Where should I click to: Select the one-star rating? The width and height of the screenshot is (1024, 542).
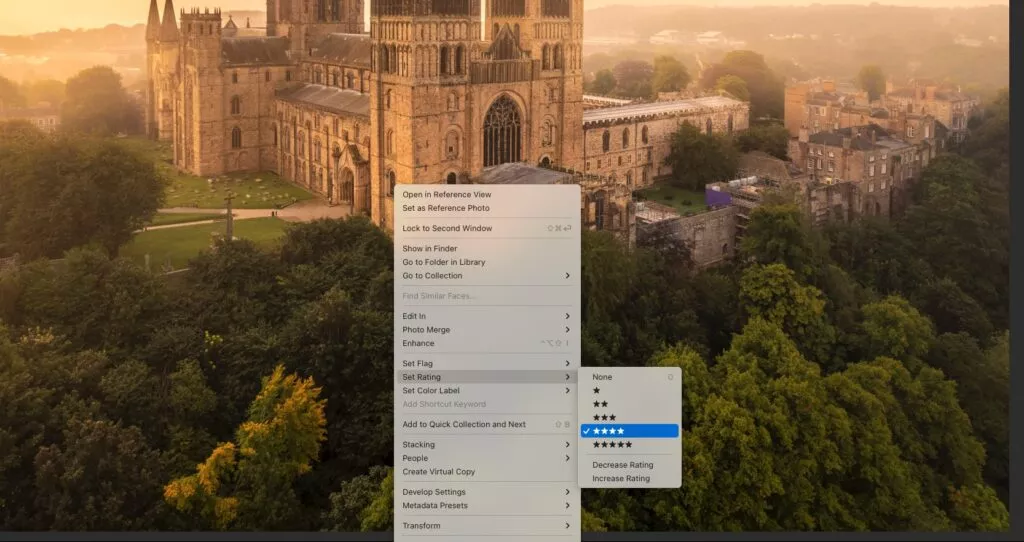(598, 390)
